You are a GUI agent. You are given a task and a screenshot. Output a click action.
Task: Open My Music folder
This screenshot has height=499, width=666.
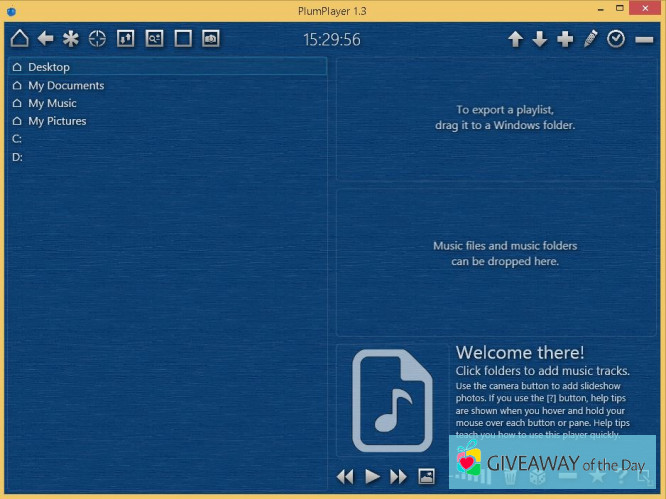pos(51,103)
